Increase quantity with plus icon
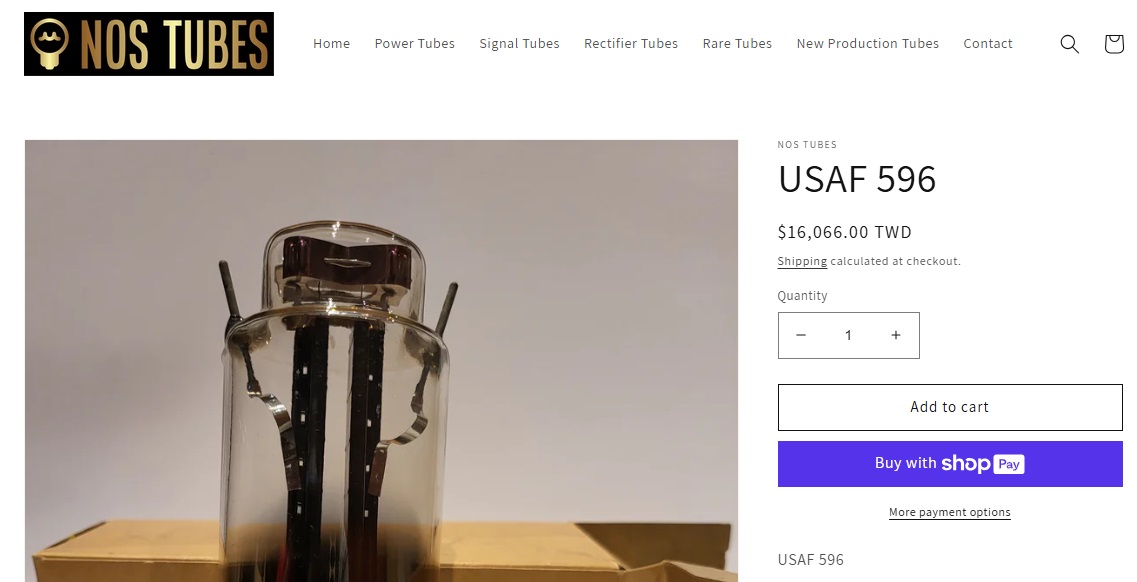This screenshot has width=1137, height=582. click(x=896, y=335)
